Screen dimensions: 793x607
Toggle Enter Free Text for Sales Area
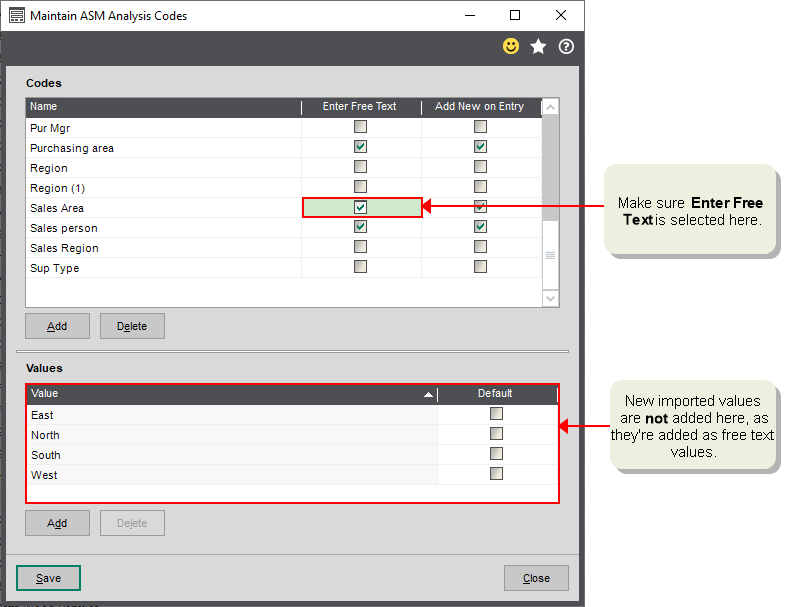[x=361, y=207]
